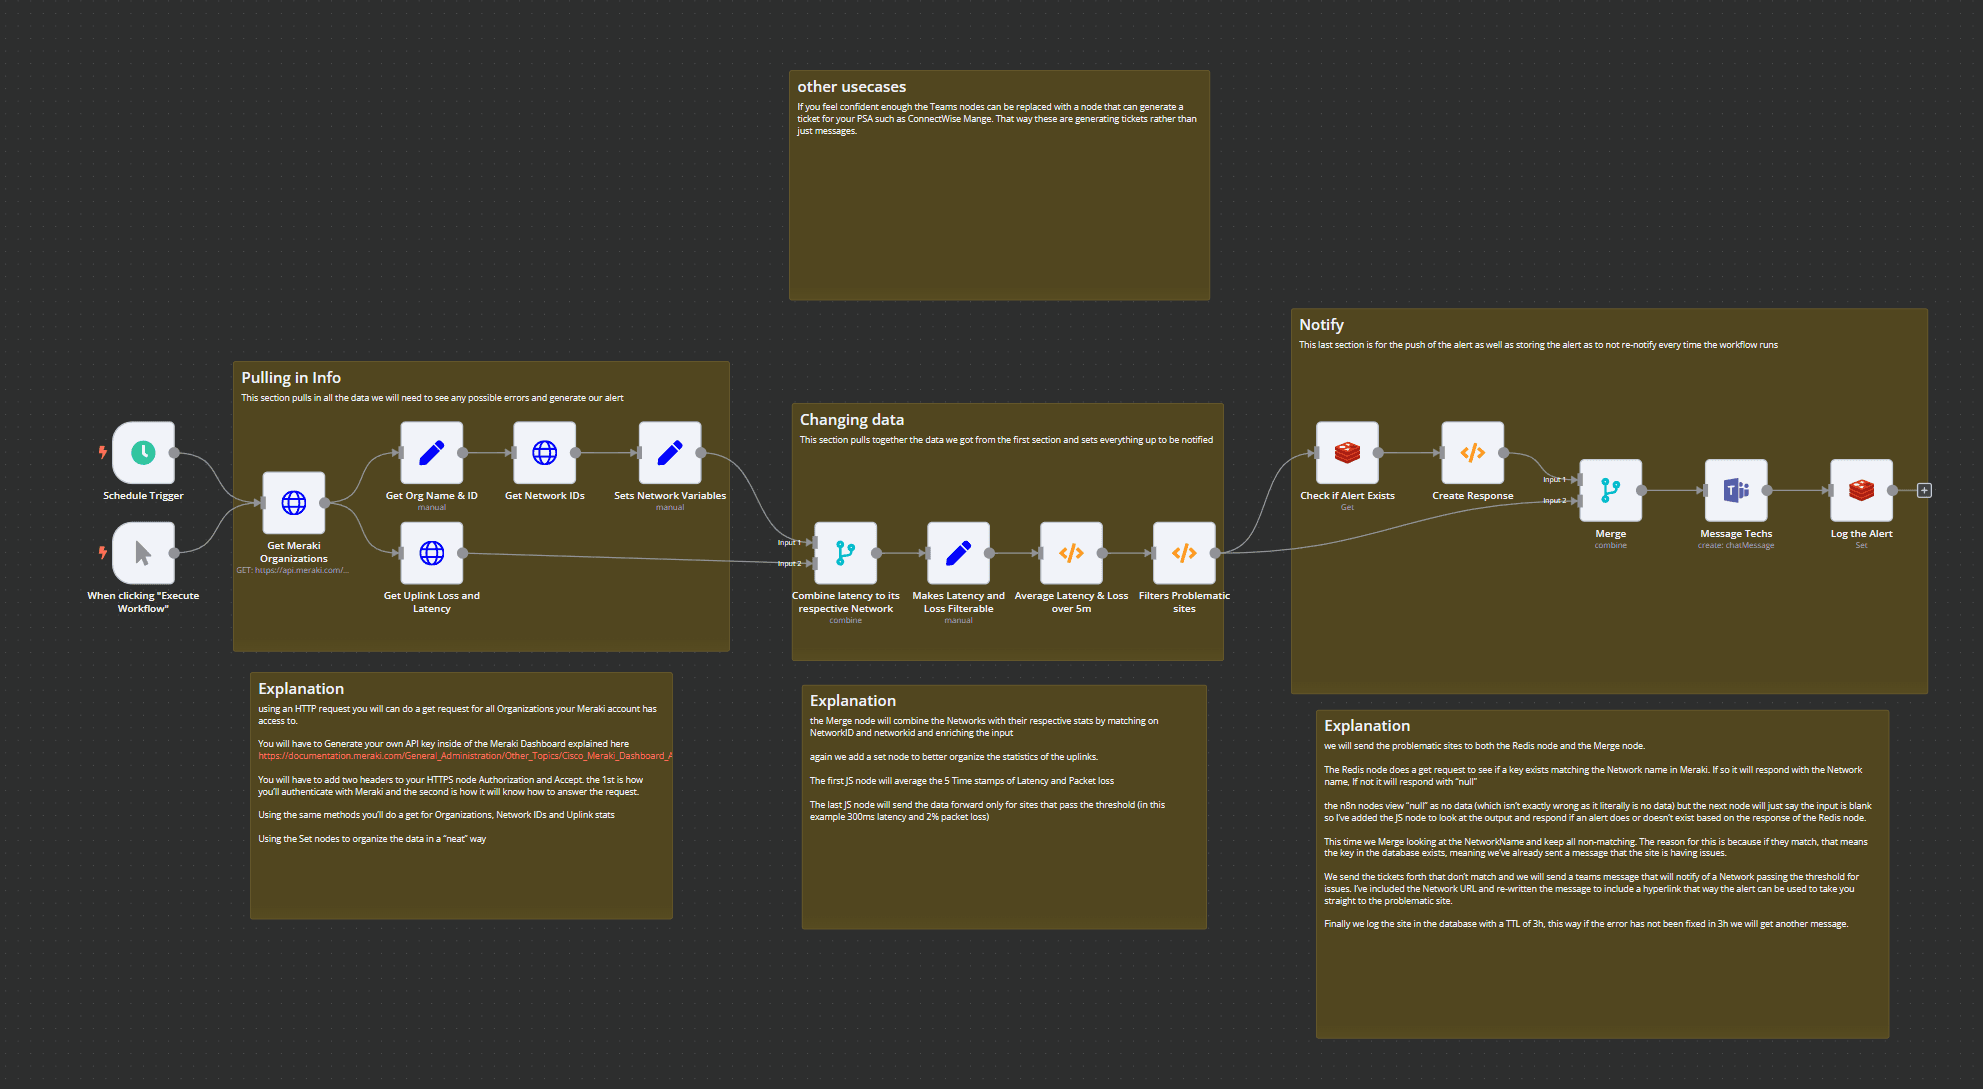1983x1089 pixels.
Task: Click the Message Techs output connector dot
Action: click(x=1767, y=490)
